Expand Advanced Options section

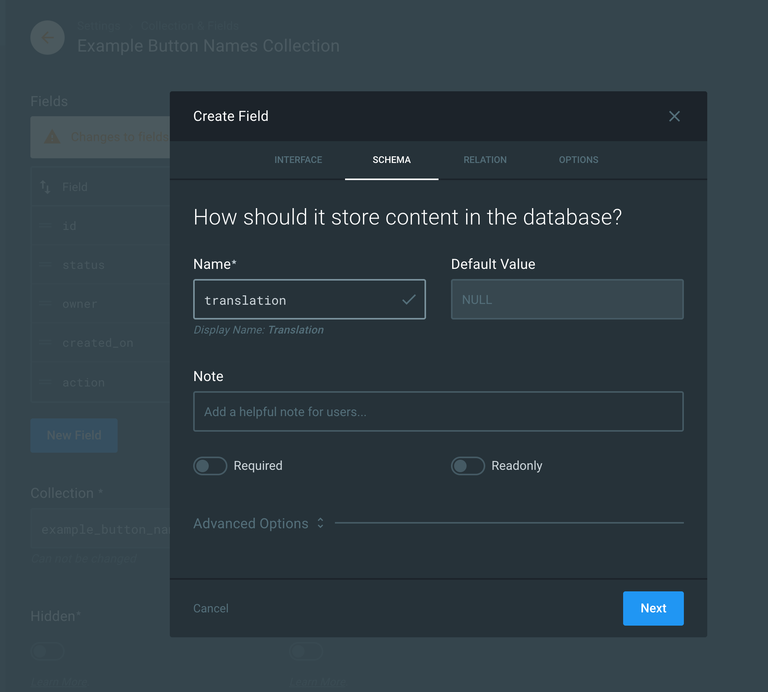coord(259,523)
